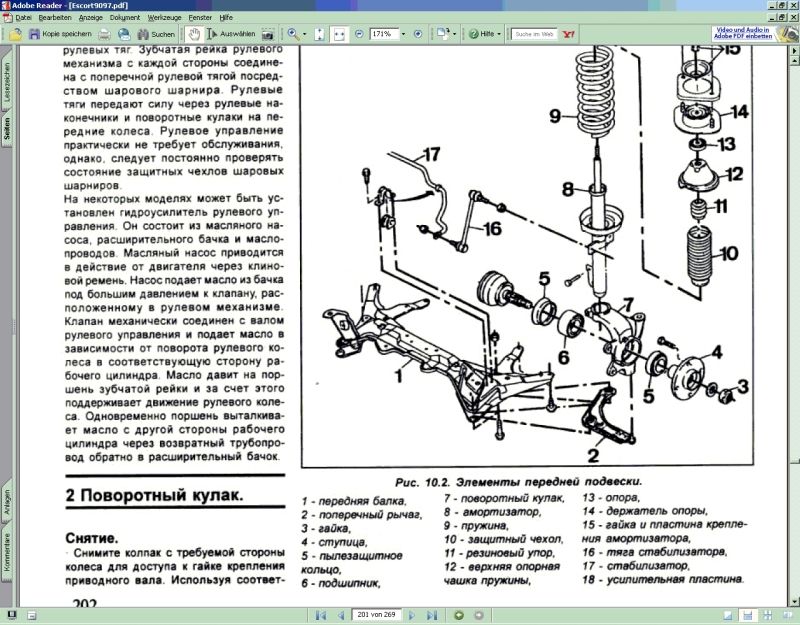
Task: Open the Kommentare side tab
Action: point(7,552)
